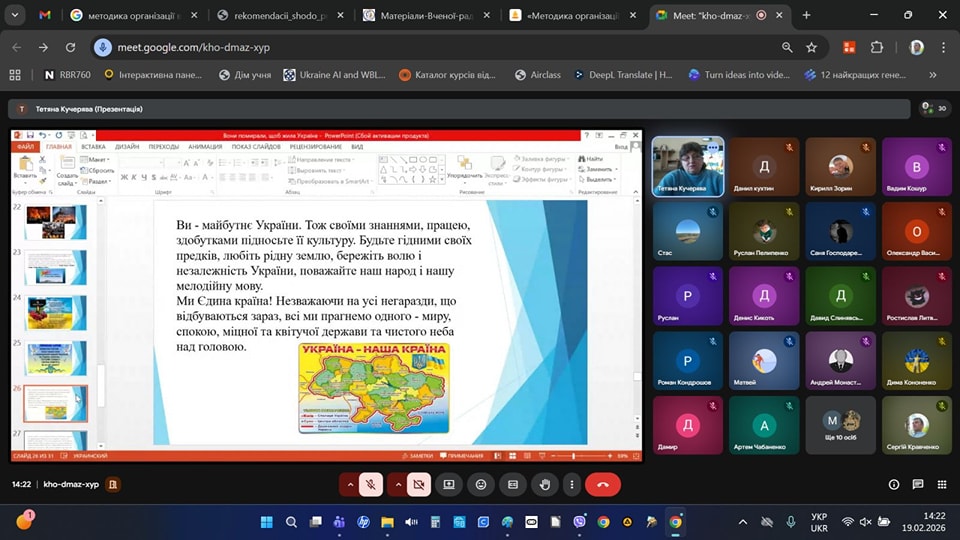The image size is (960, 540).
Task: Raise hand in the meeting
Action: pyautogui.click(x=545, y=484)
